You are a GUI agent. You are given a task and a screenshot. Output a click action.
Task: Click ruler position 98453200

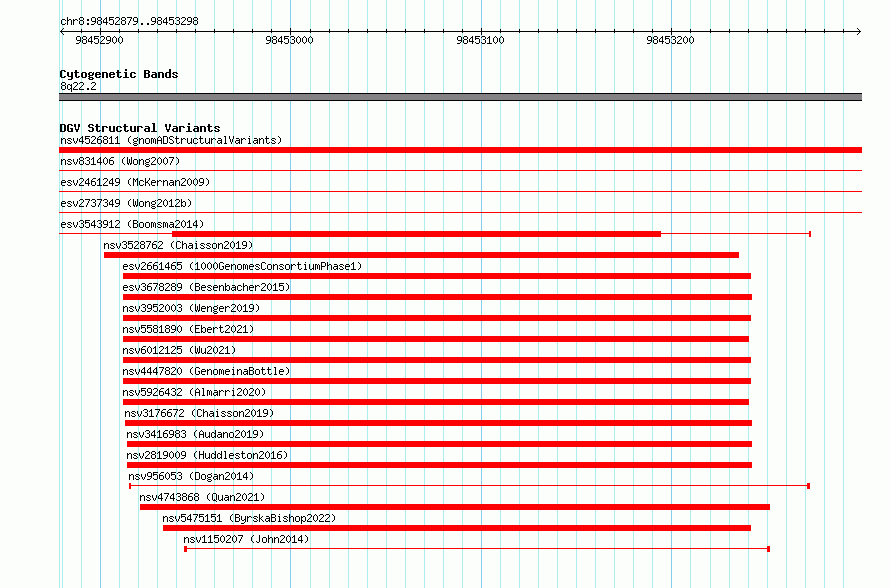pyautogui.click(x=670, y=40)
